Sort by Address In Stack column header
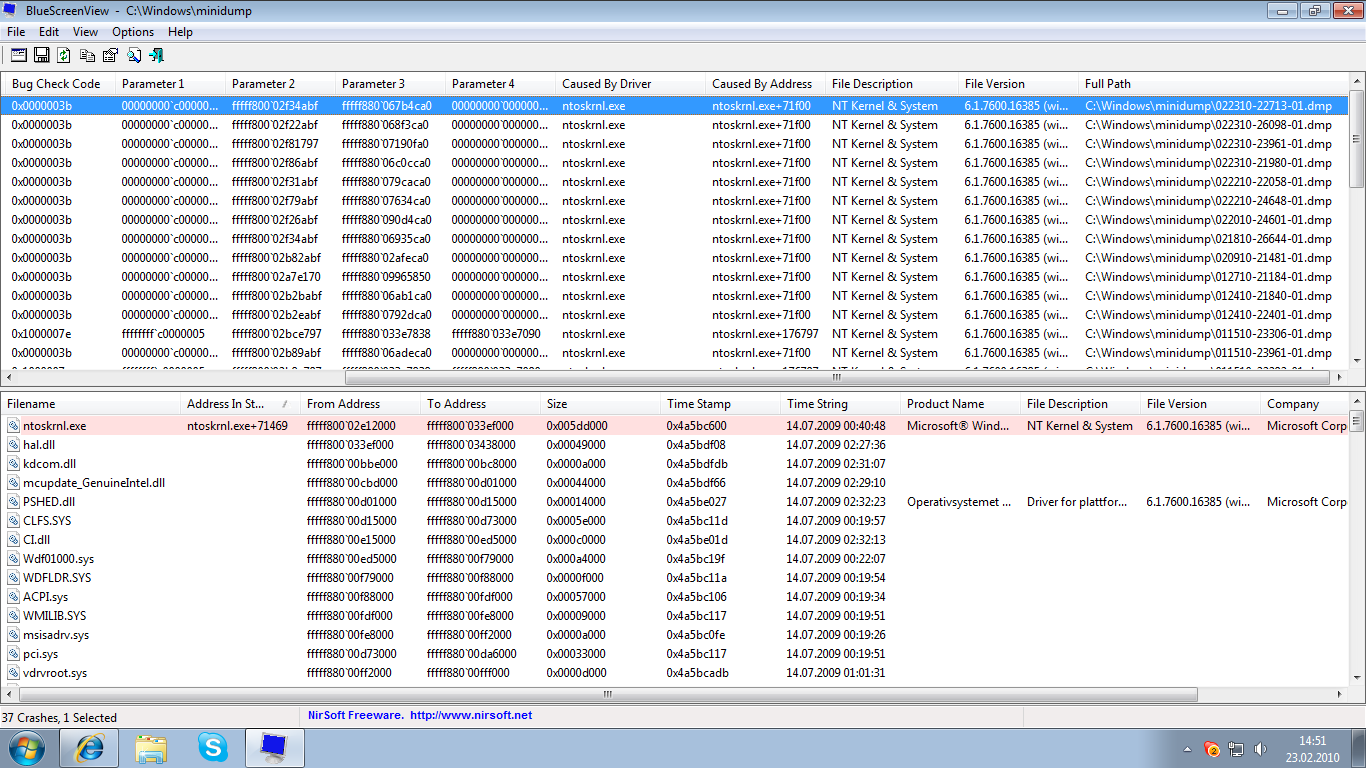Screen dimensions: 1366x768 click(241, 404)
